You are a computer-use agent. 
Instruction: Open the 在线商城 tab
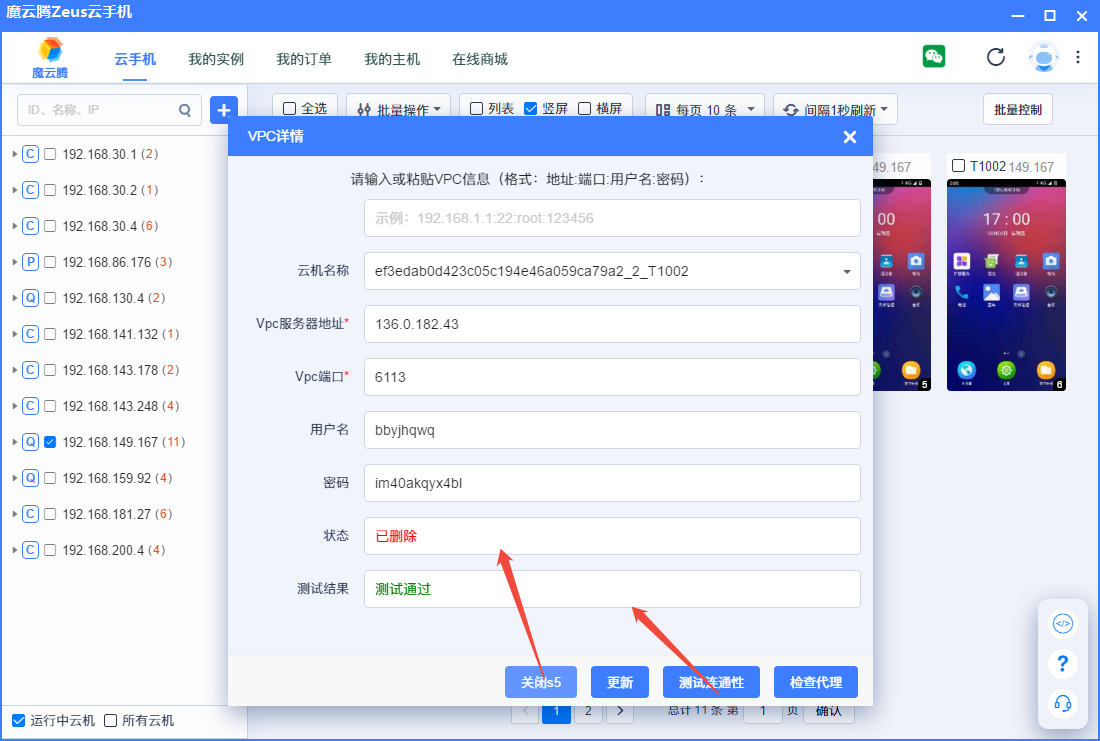point(480,59)
